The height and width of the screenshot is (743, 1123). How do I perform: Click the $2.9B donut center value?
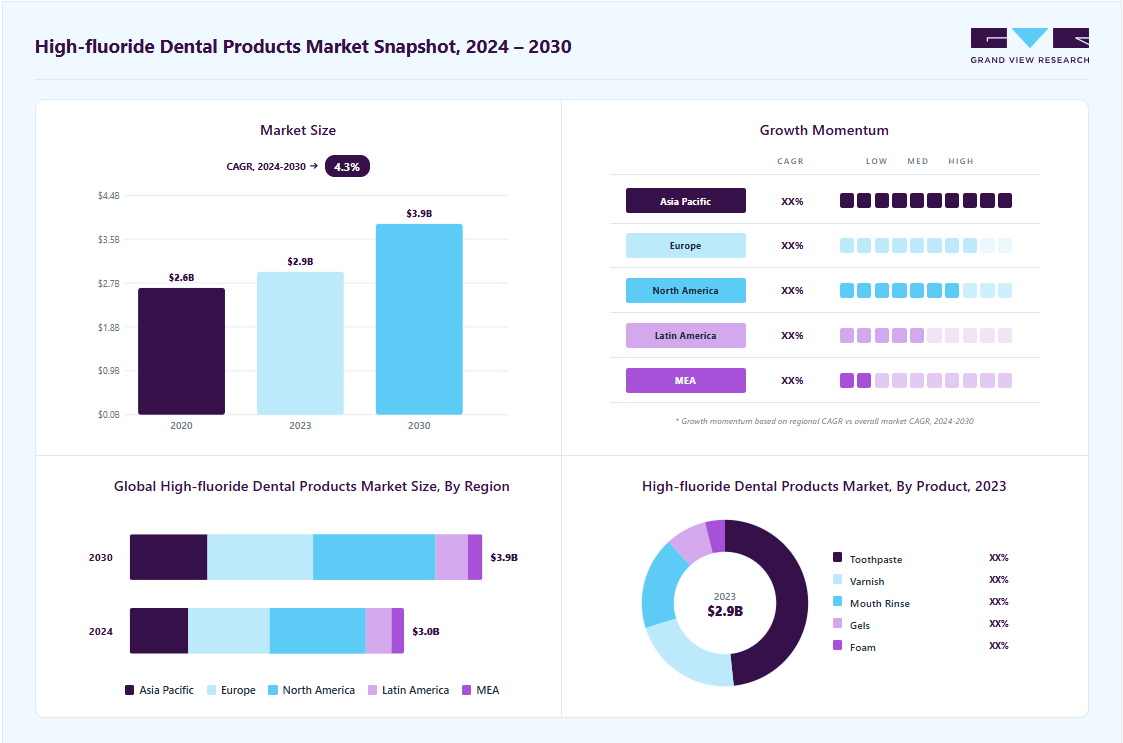(x=725, y=611)
